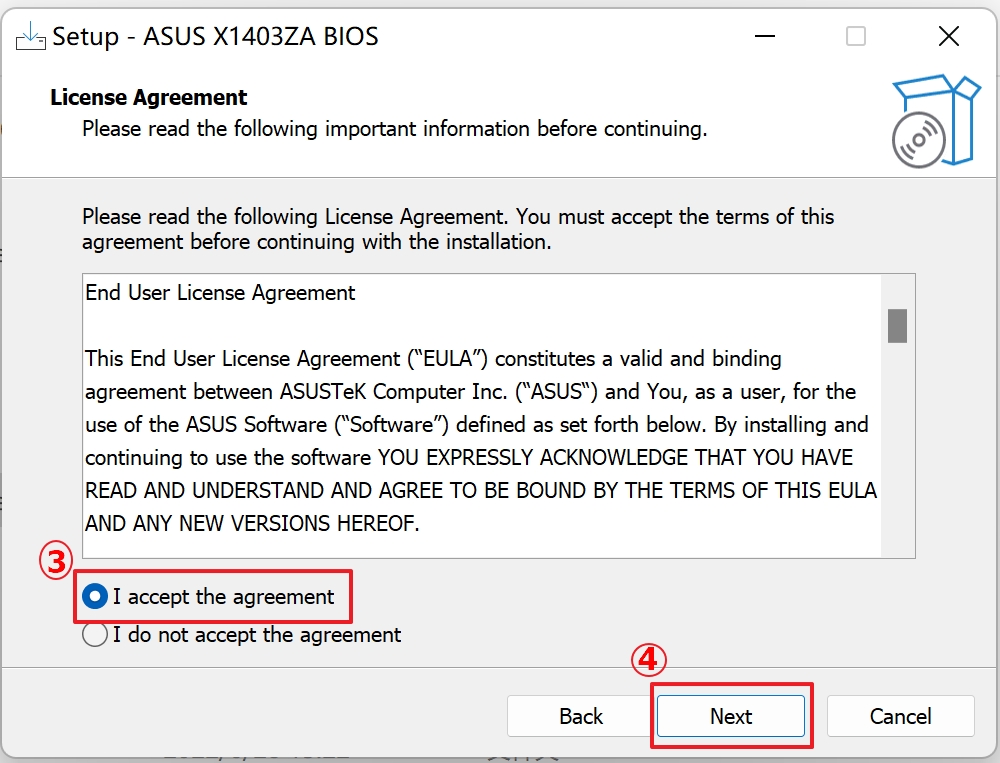Close the Setup window with X
Viewport: 1000px width, 763px height.
949,37
